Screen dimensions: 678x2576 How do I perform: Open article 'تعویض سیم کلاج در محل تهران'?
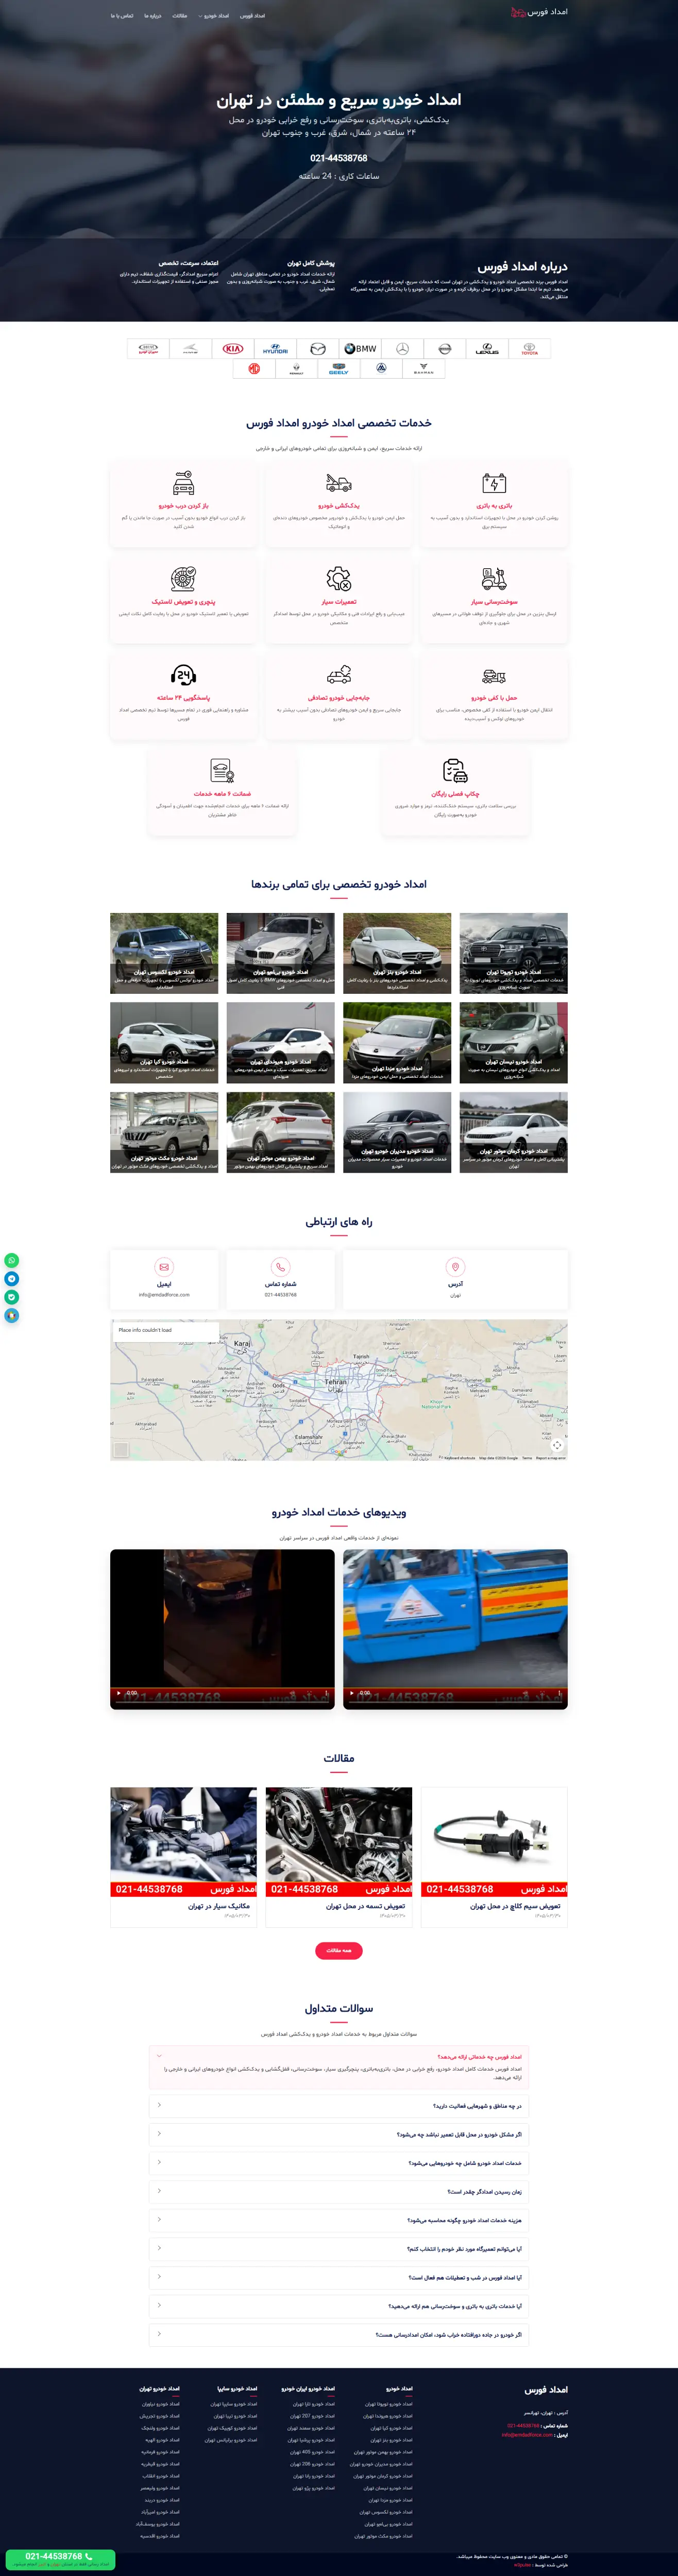coord(515,1906)
